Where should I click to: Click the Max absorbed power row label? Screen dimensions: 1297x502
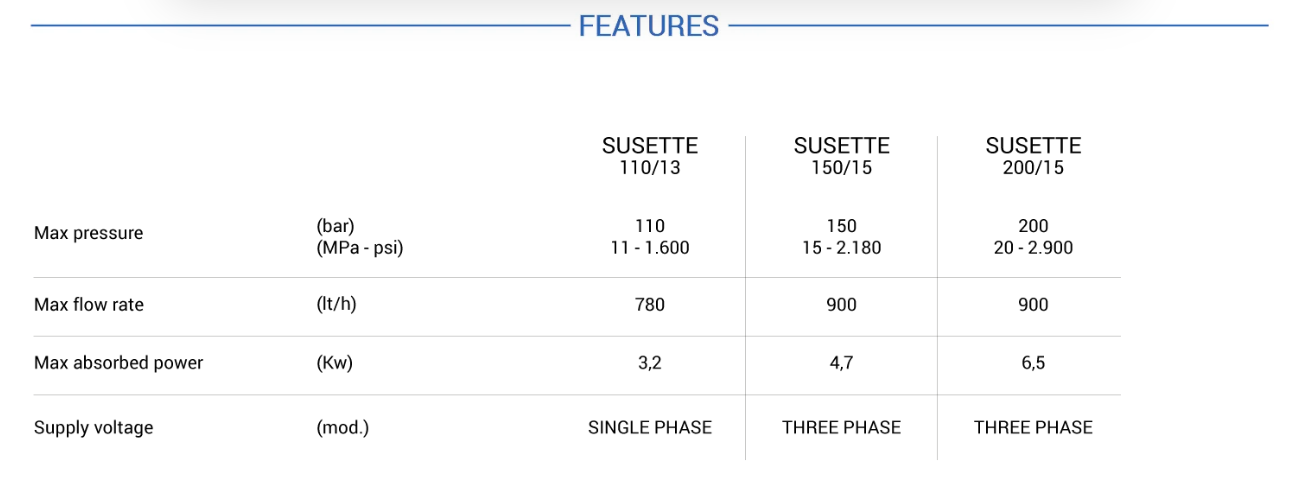point(118,363)
